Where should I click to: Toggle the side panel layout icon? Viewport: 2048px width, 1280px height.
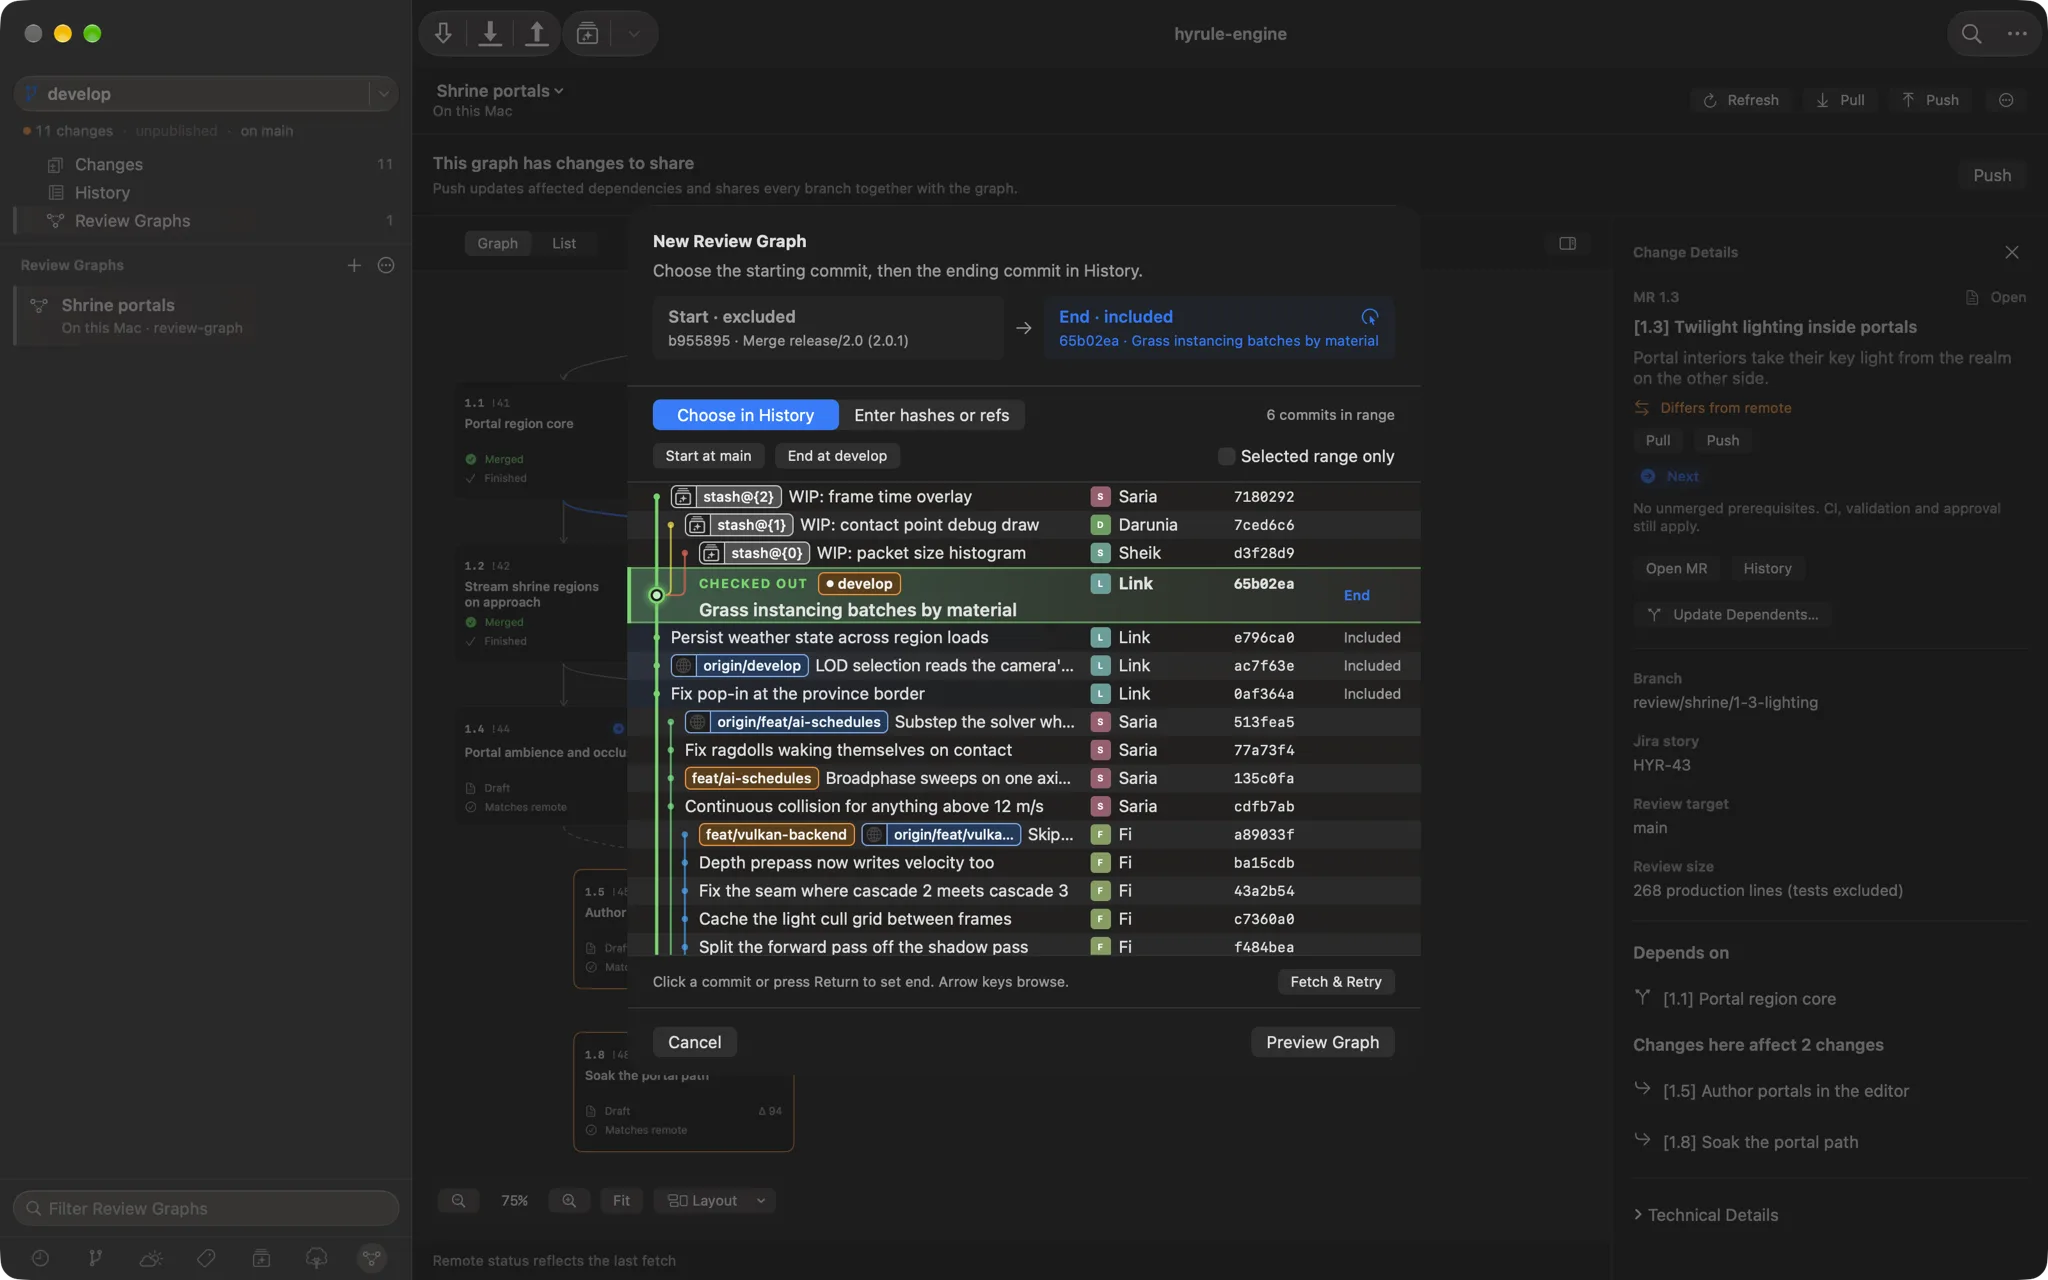[1567, 243]
